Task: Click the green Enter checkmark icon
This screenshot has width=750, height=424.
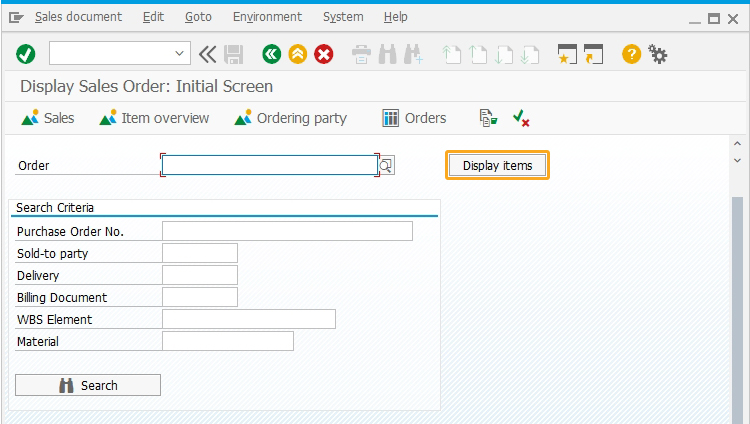Action: tap(26, 54)
